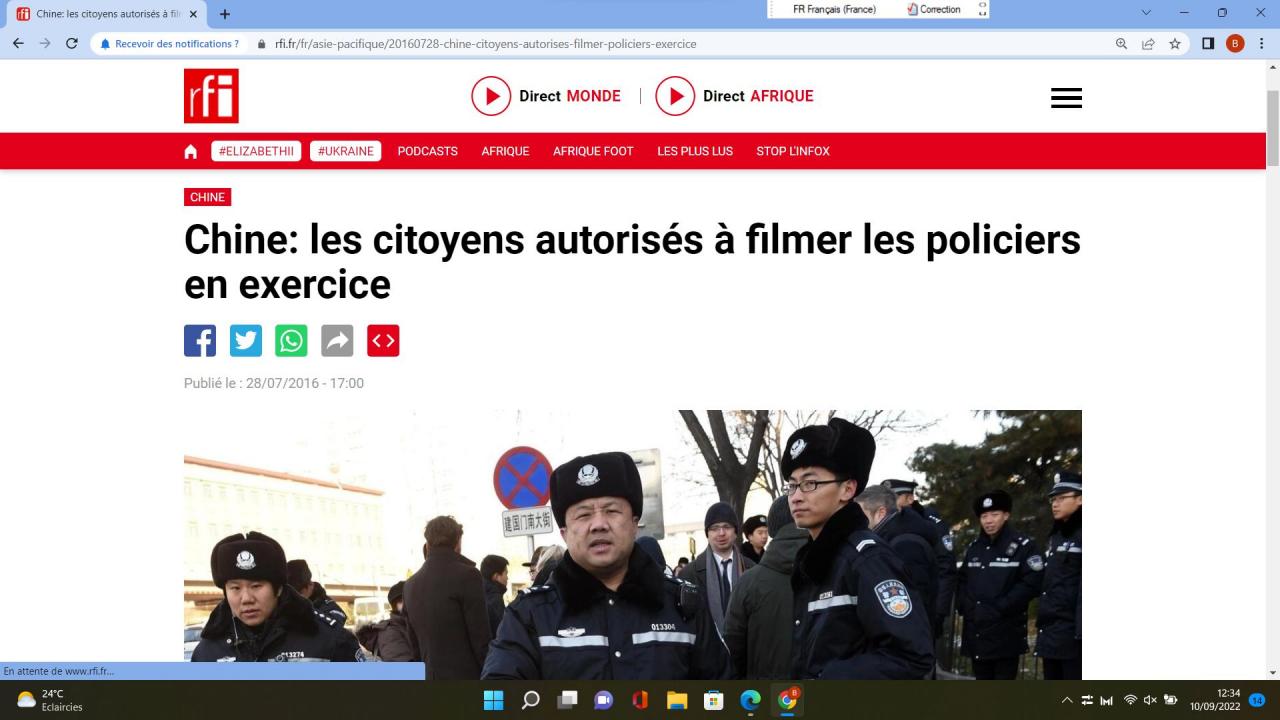
Task: Go to RFI home icon in red navbar
Action: (x=191, y=151)
